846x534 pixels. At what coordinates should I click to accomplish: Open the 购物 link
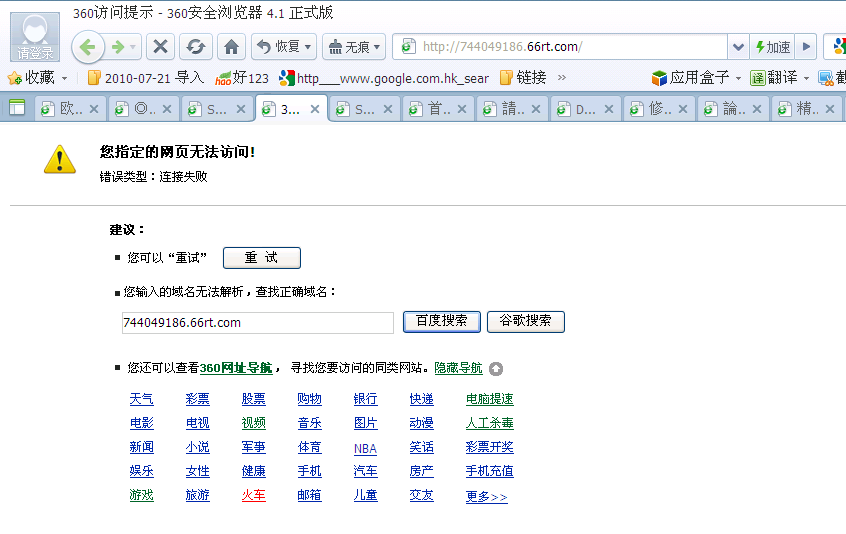pos(310,399)
